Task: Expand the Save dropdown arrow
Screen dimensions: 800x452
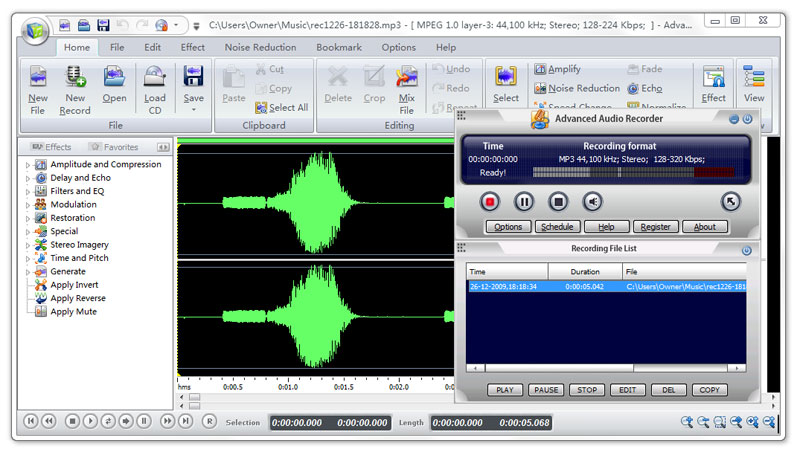Action: pos(193,109)
